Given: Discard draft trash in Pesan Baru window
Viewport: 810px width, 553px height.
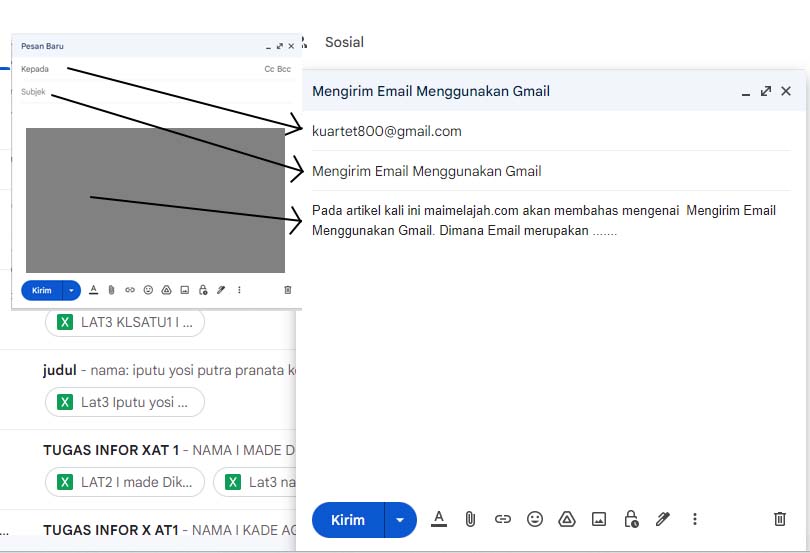Looking at the screenshot, I should click(288, 290).
